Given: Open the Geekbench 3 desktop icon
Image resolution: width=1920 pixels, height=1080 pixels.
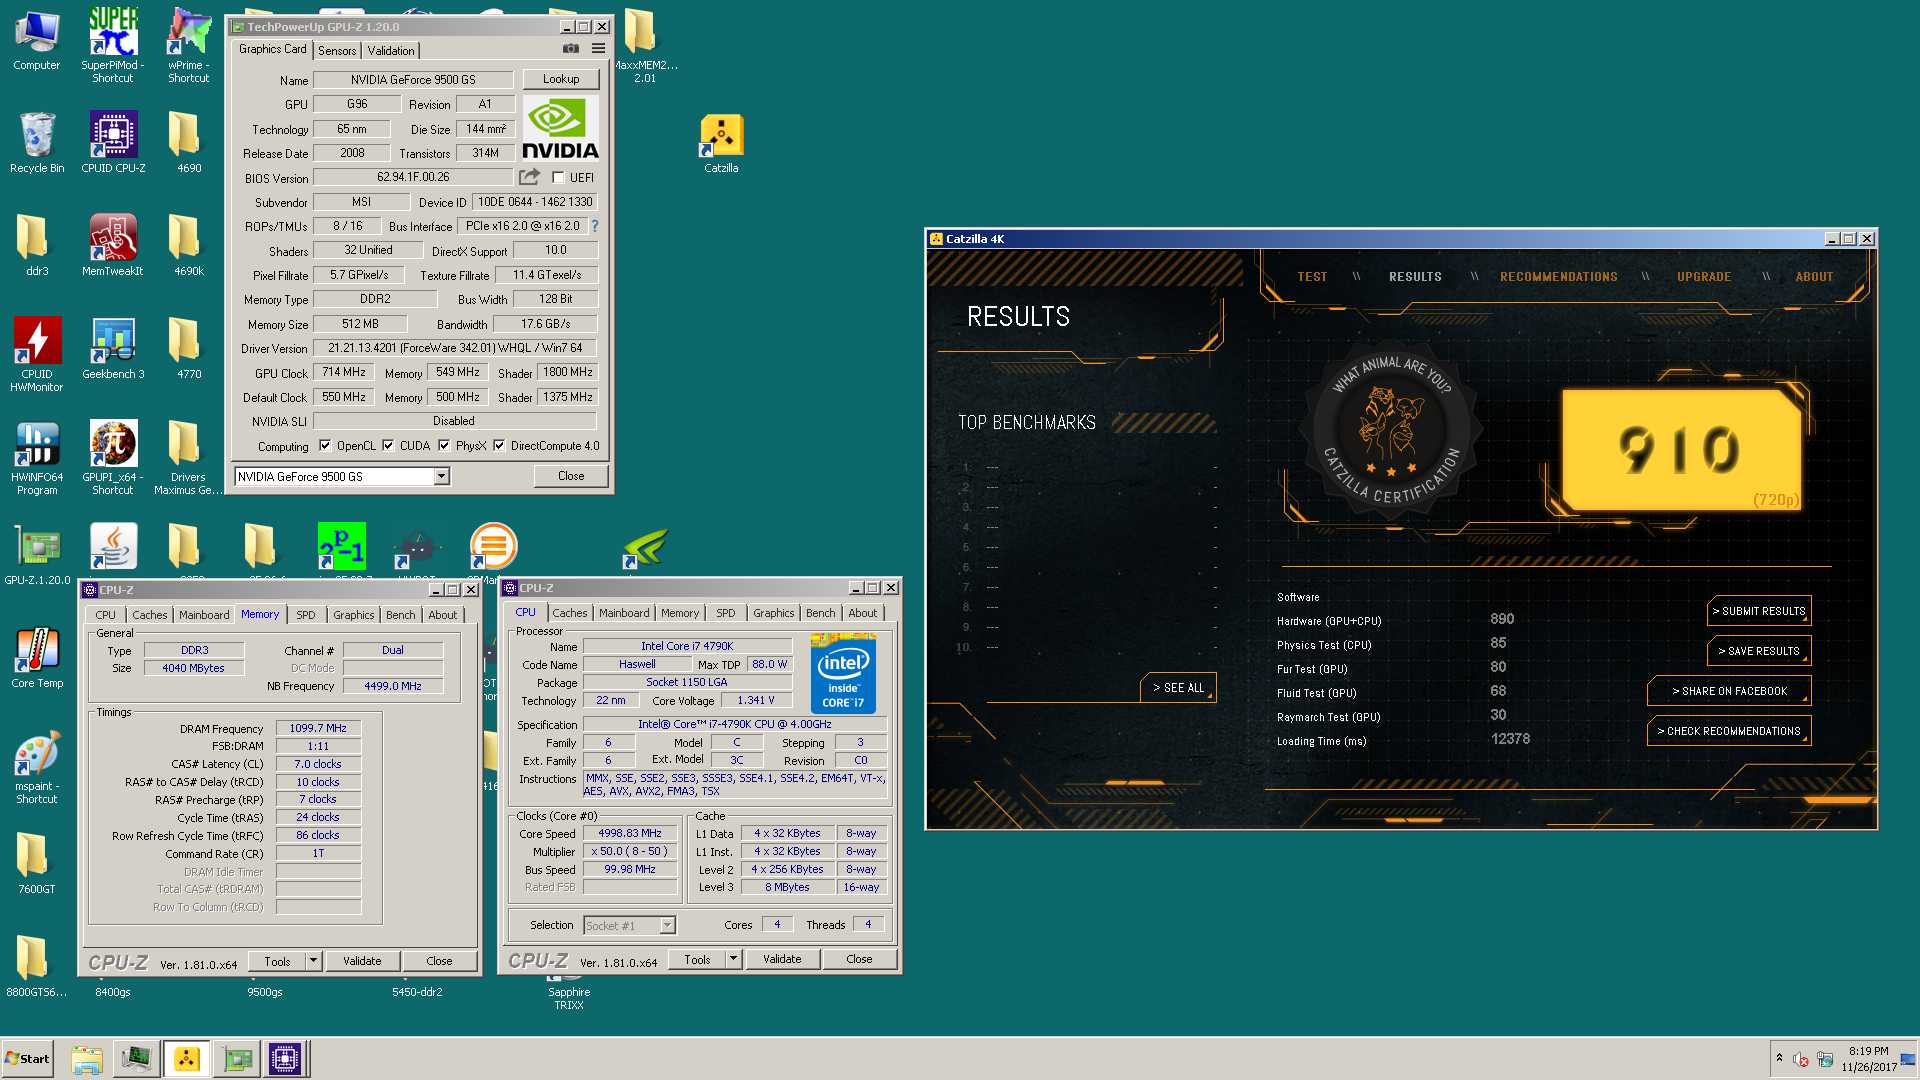Looking at the screenshot, I should coord(113,349).
